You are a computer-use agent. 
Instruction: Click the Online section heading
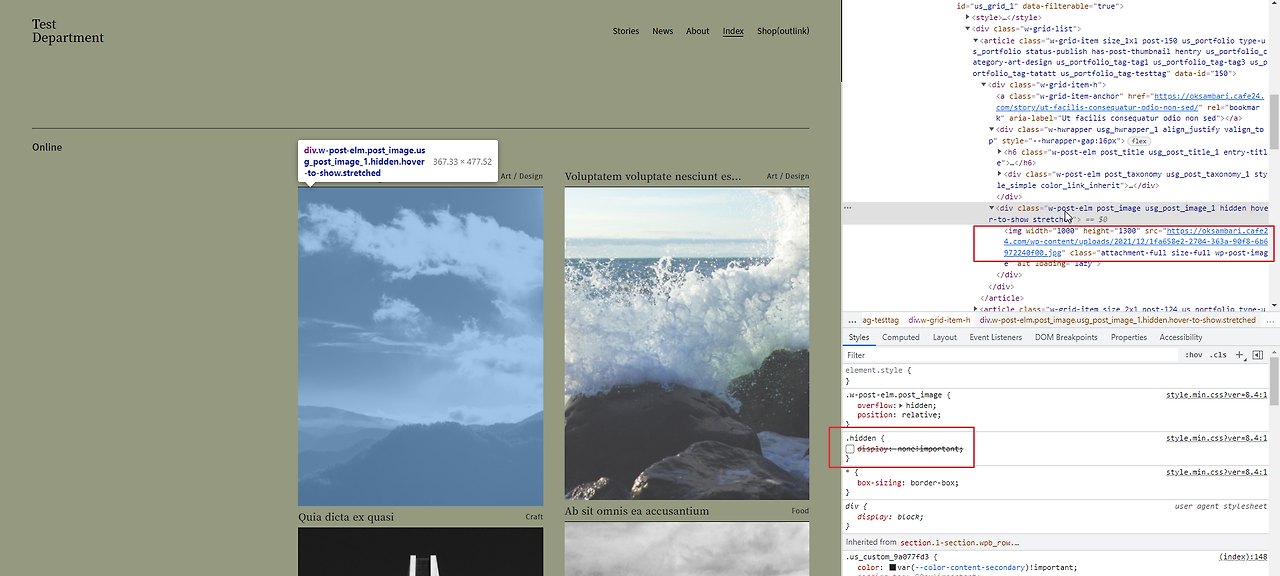point(47,147)
